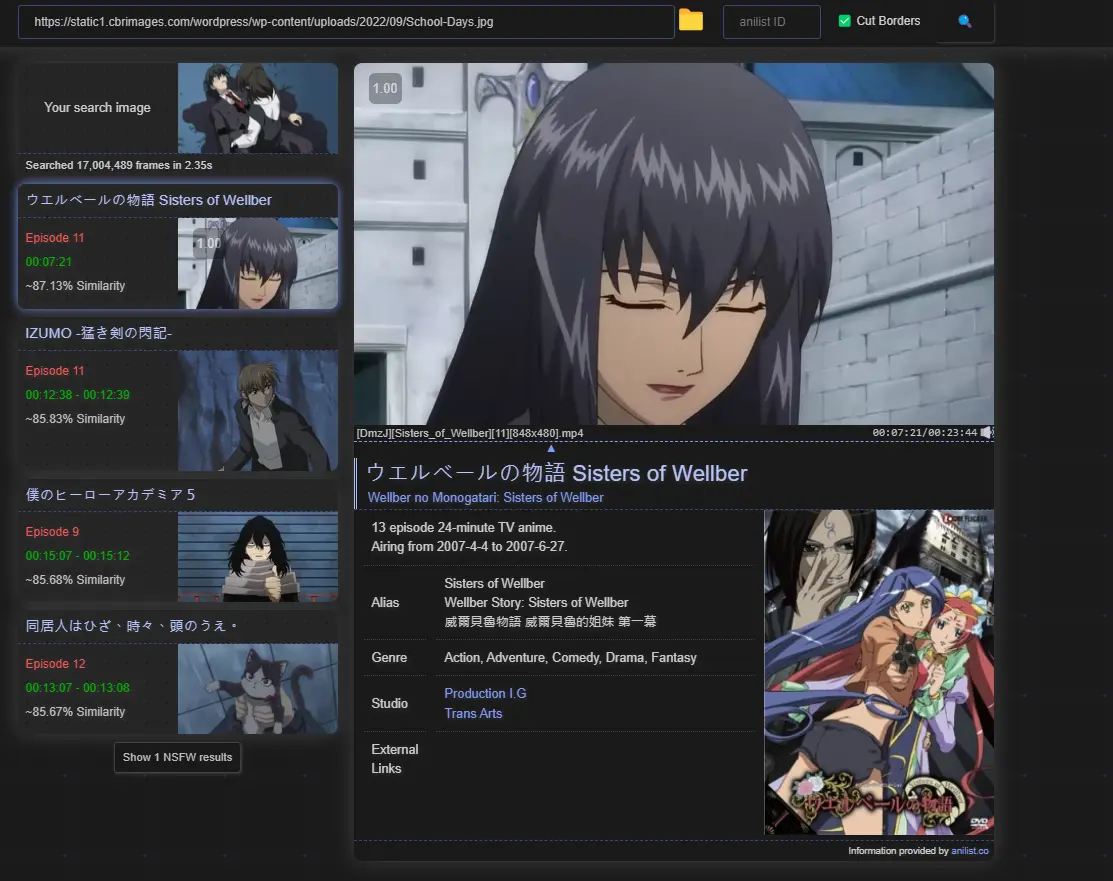Click the Your search image label

click(x=97, y=107)
